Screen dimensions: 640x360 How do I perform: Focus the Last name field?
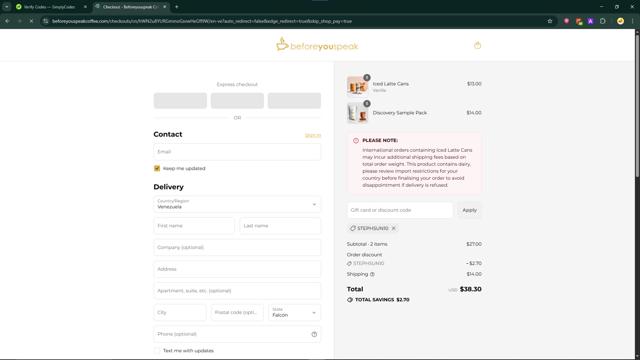click(x=280, y=226)
